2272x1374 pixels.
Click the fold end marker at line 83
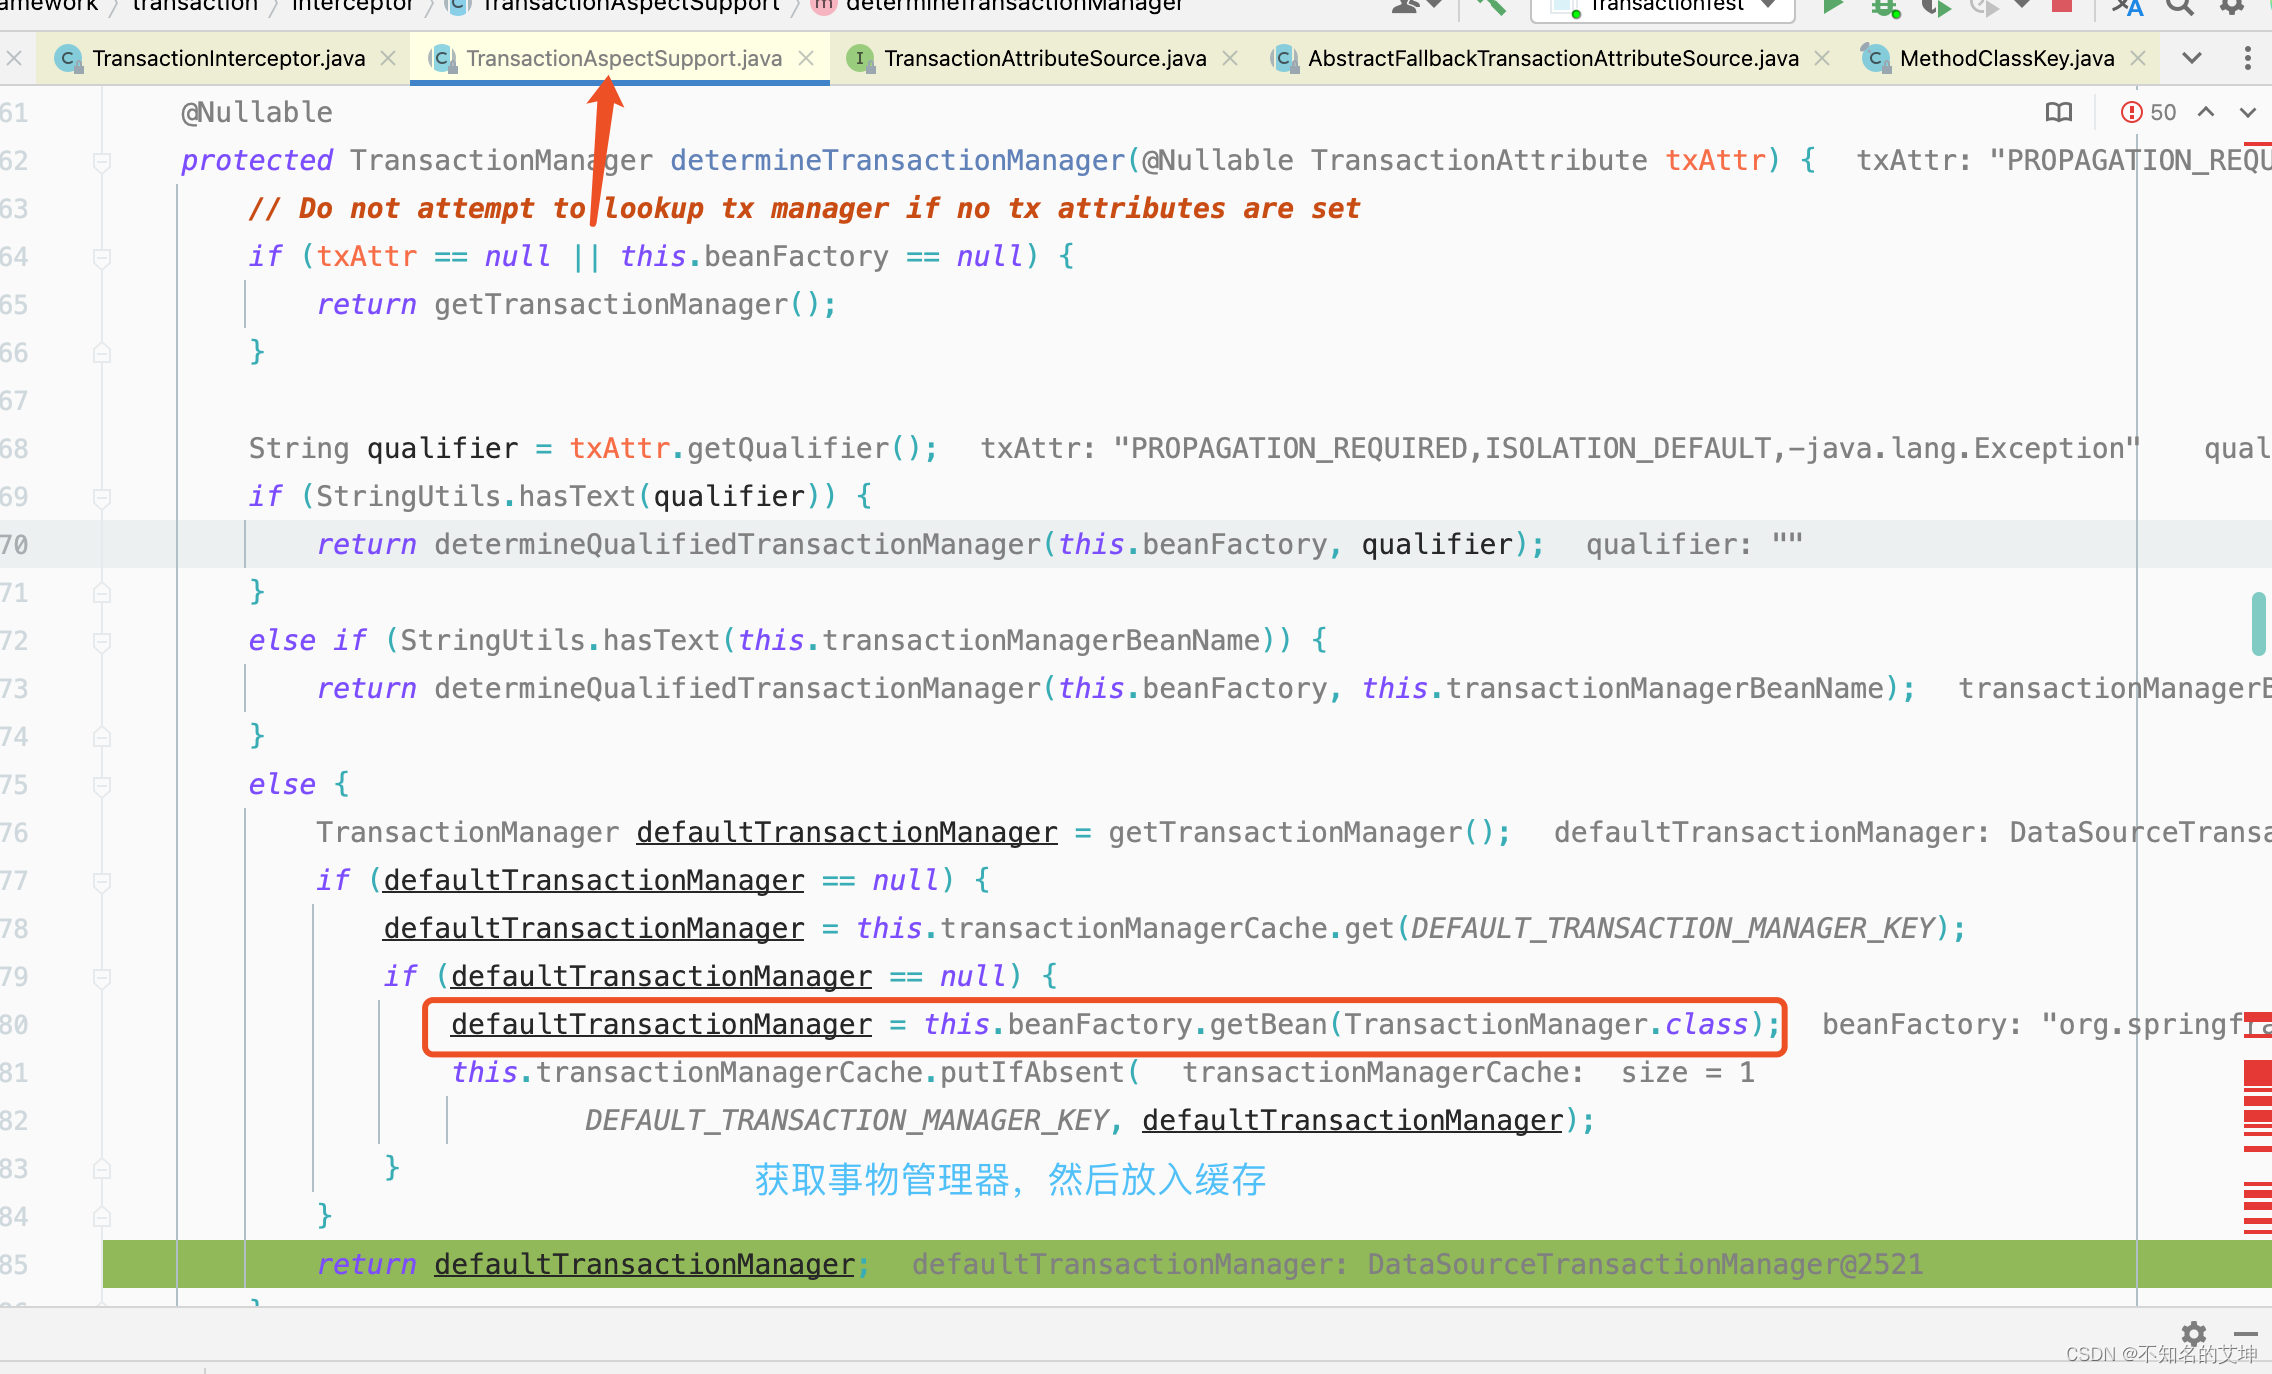click(101, 1168)
